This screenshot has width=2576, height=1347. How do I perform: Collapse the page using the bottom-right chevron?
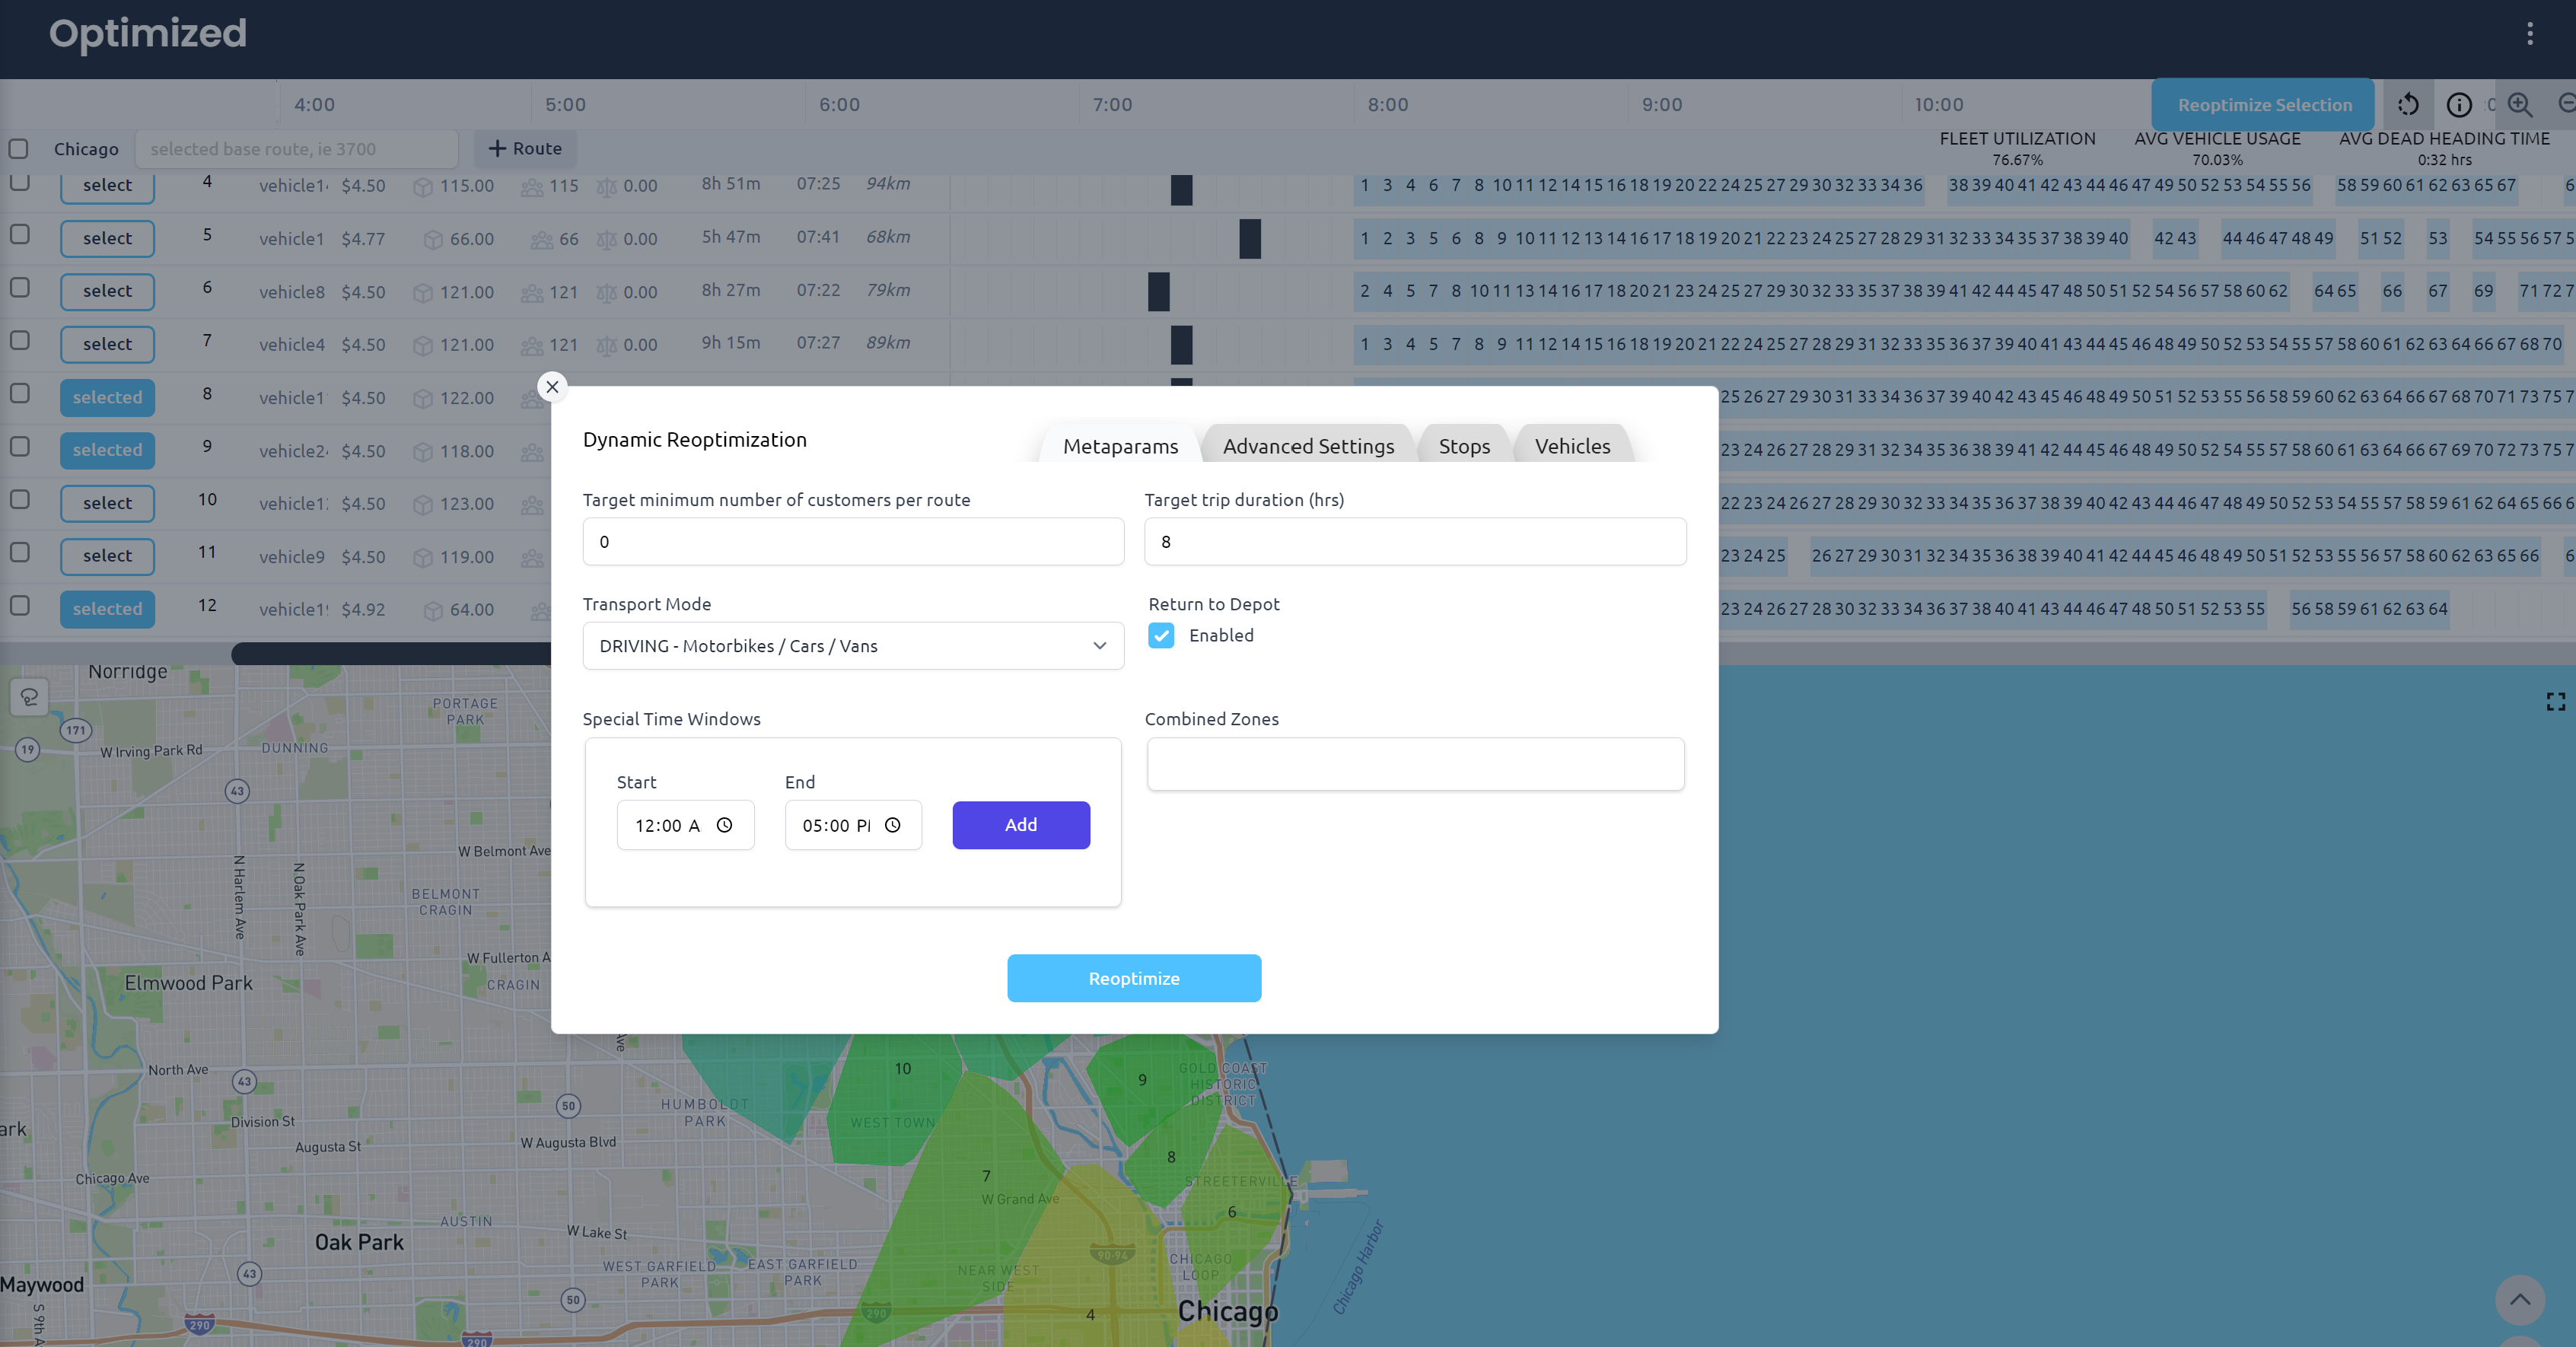click(x=2520, y=1301)
